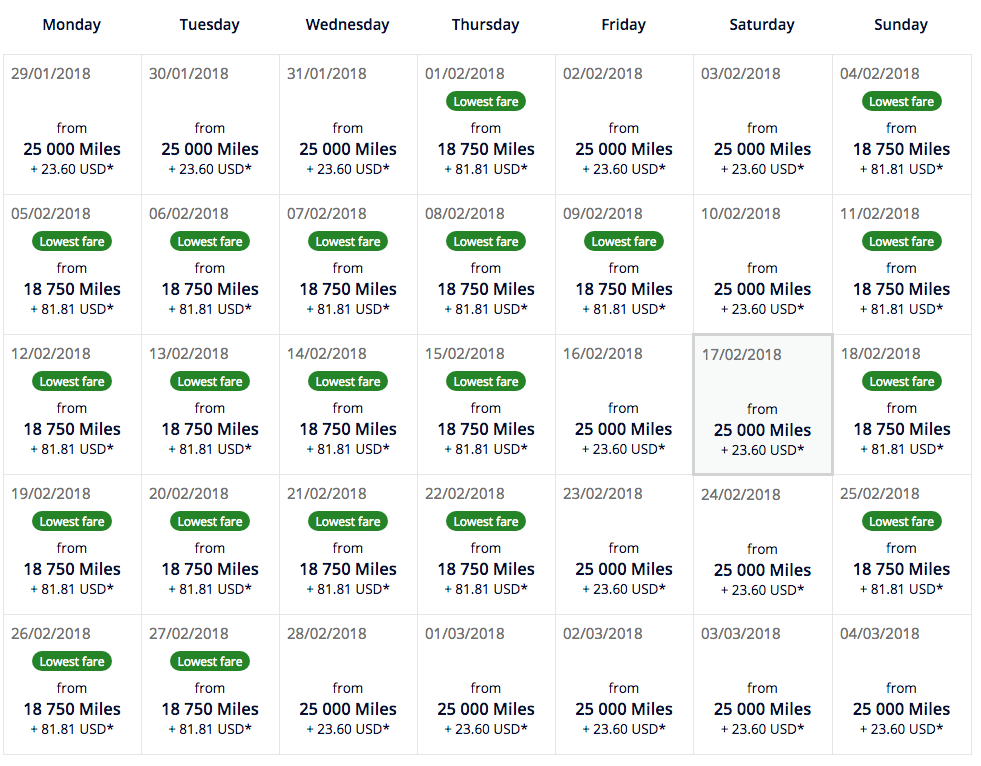Click the Saturday column header

click(x=762, y=25)
